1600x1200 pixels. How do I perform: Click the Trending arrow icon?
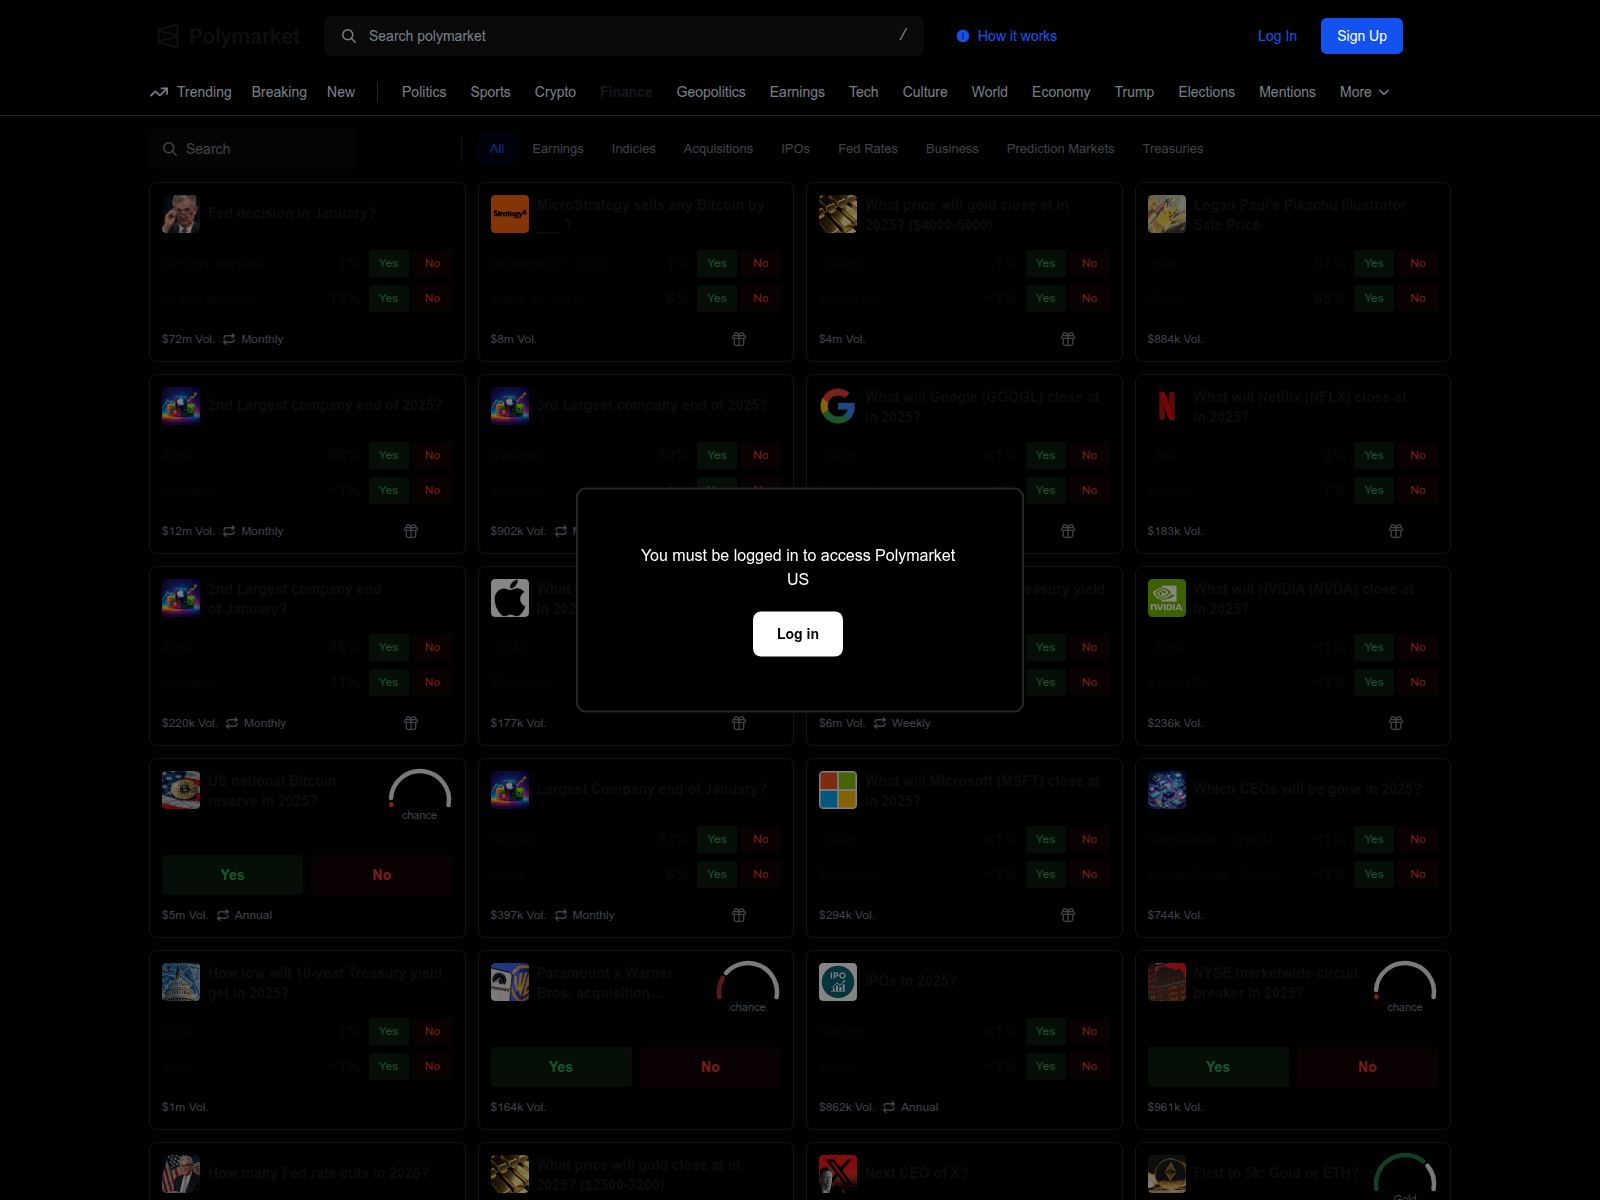pyautogui.click(x=159, y=92)
